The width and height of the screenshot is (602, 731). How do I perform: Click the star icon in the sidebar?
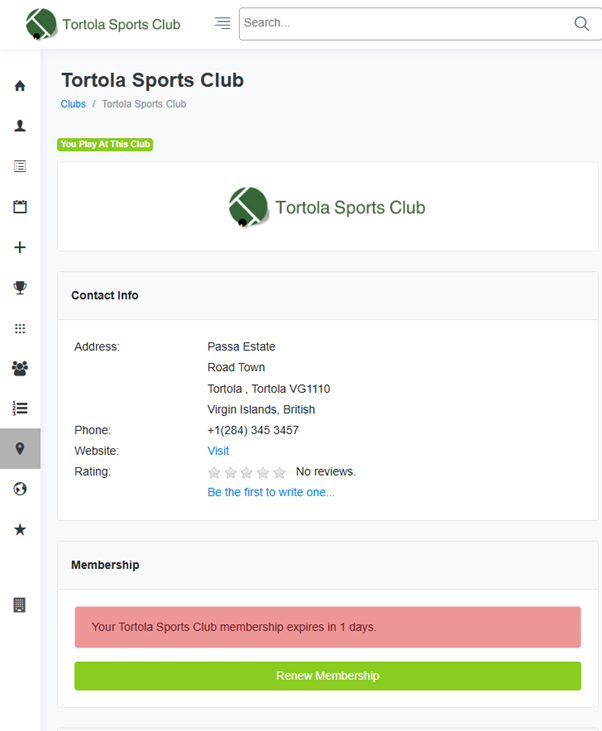(x=20, y=529)
